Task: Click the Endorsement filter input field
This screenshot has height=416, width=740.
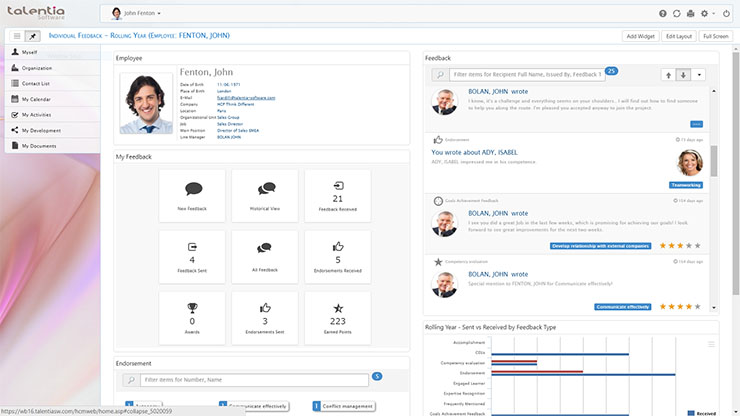Action: [253, 380]
